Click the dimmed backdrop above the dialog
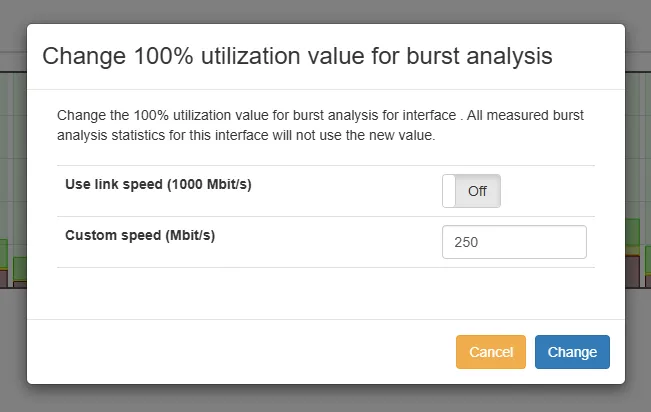The width and height of the screenshot is (651, 412). click(325, 11)
